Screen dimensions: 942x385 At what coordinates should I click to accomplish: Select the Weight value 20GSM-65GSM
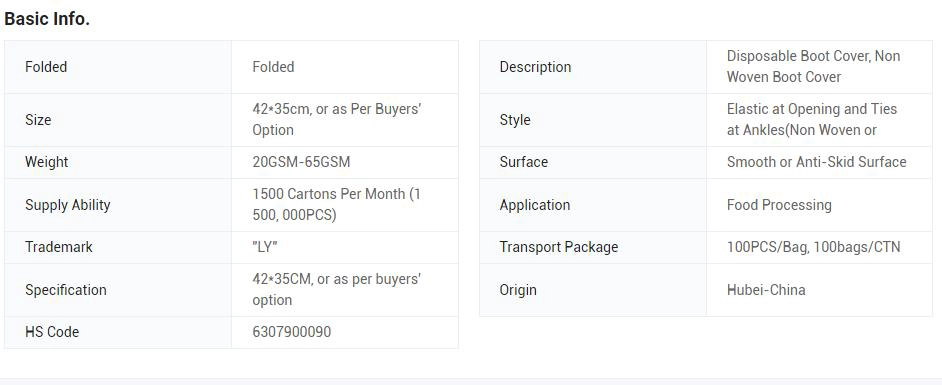click(x=301, y=162)
